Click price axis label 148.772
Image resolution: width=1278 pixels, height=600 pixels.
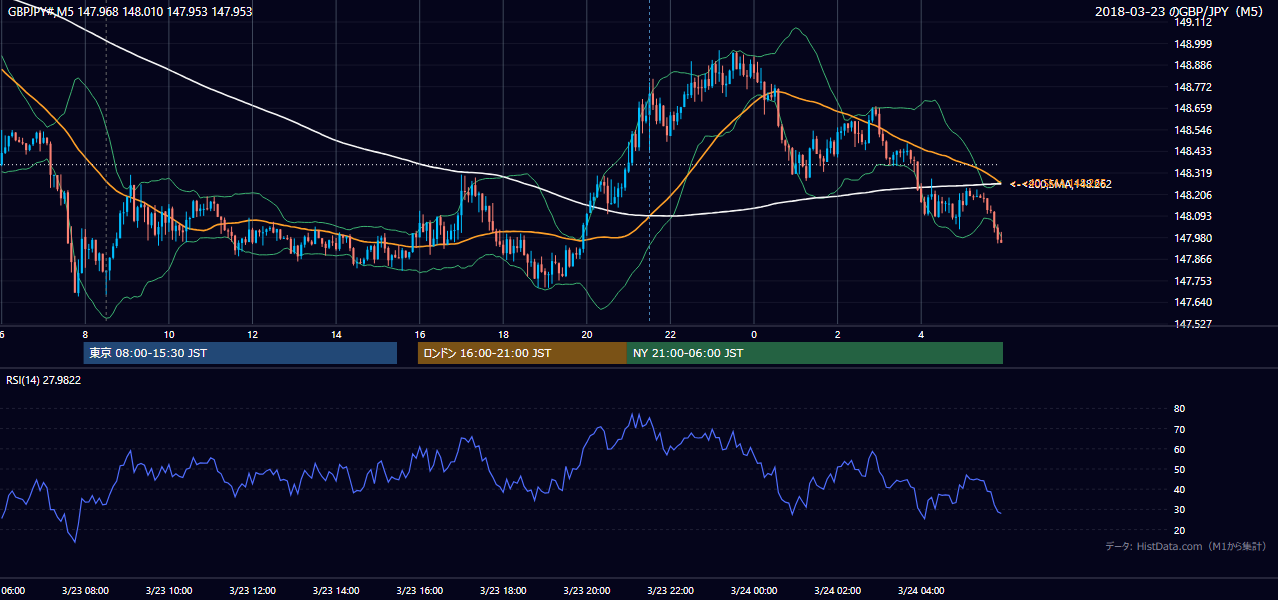click(1193, 87)
